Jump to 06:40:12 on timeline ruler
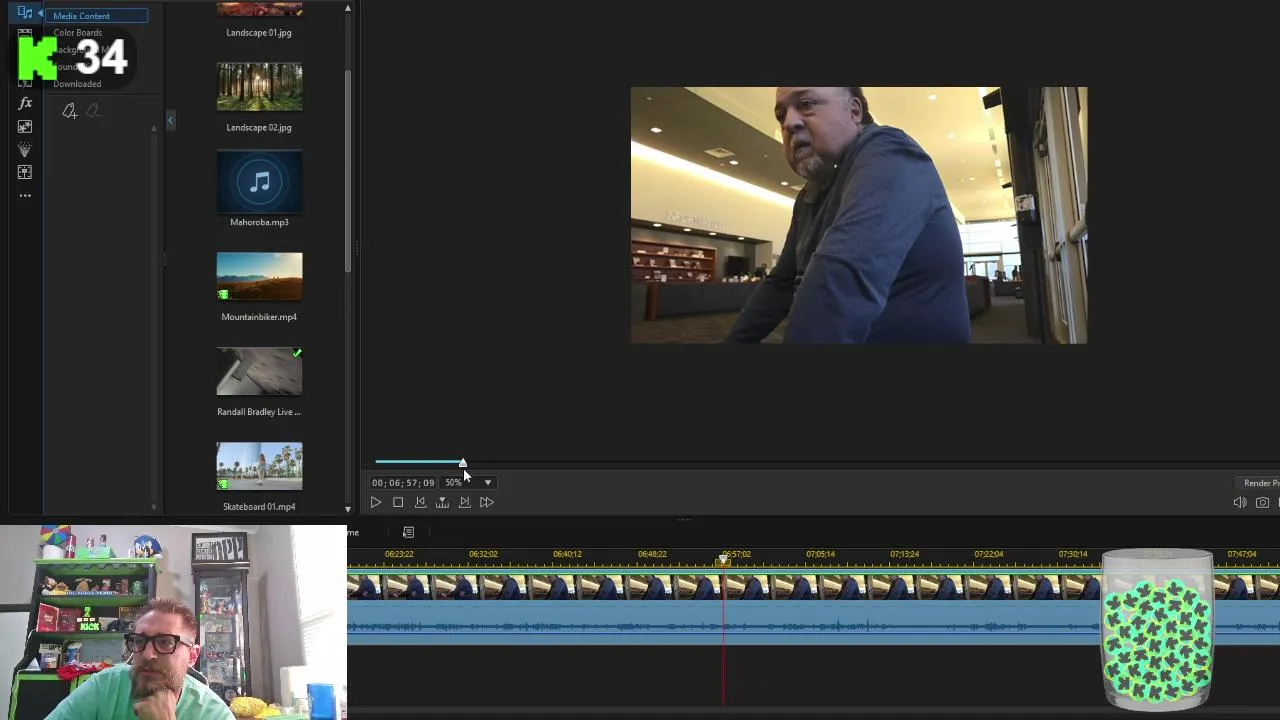The width and height of the screenshot is (1280, 720). pyautogui.click(x=567, y=554)
